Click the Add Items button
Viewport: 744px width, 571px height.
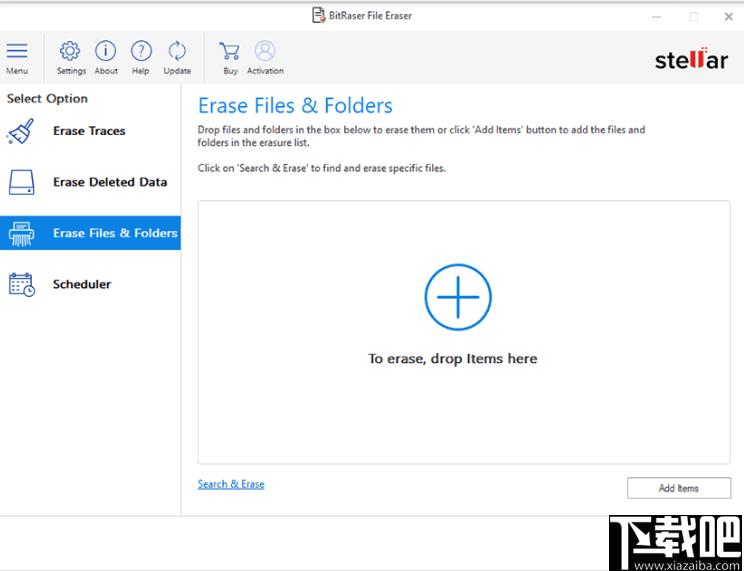(x=679, y=488)
